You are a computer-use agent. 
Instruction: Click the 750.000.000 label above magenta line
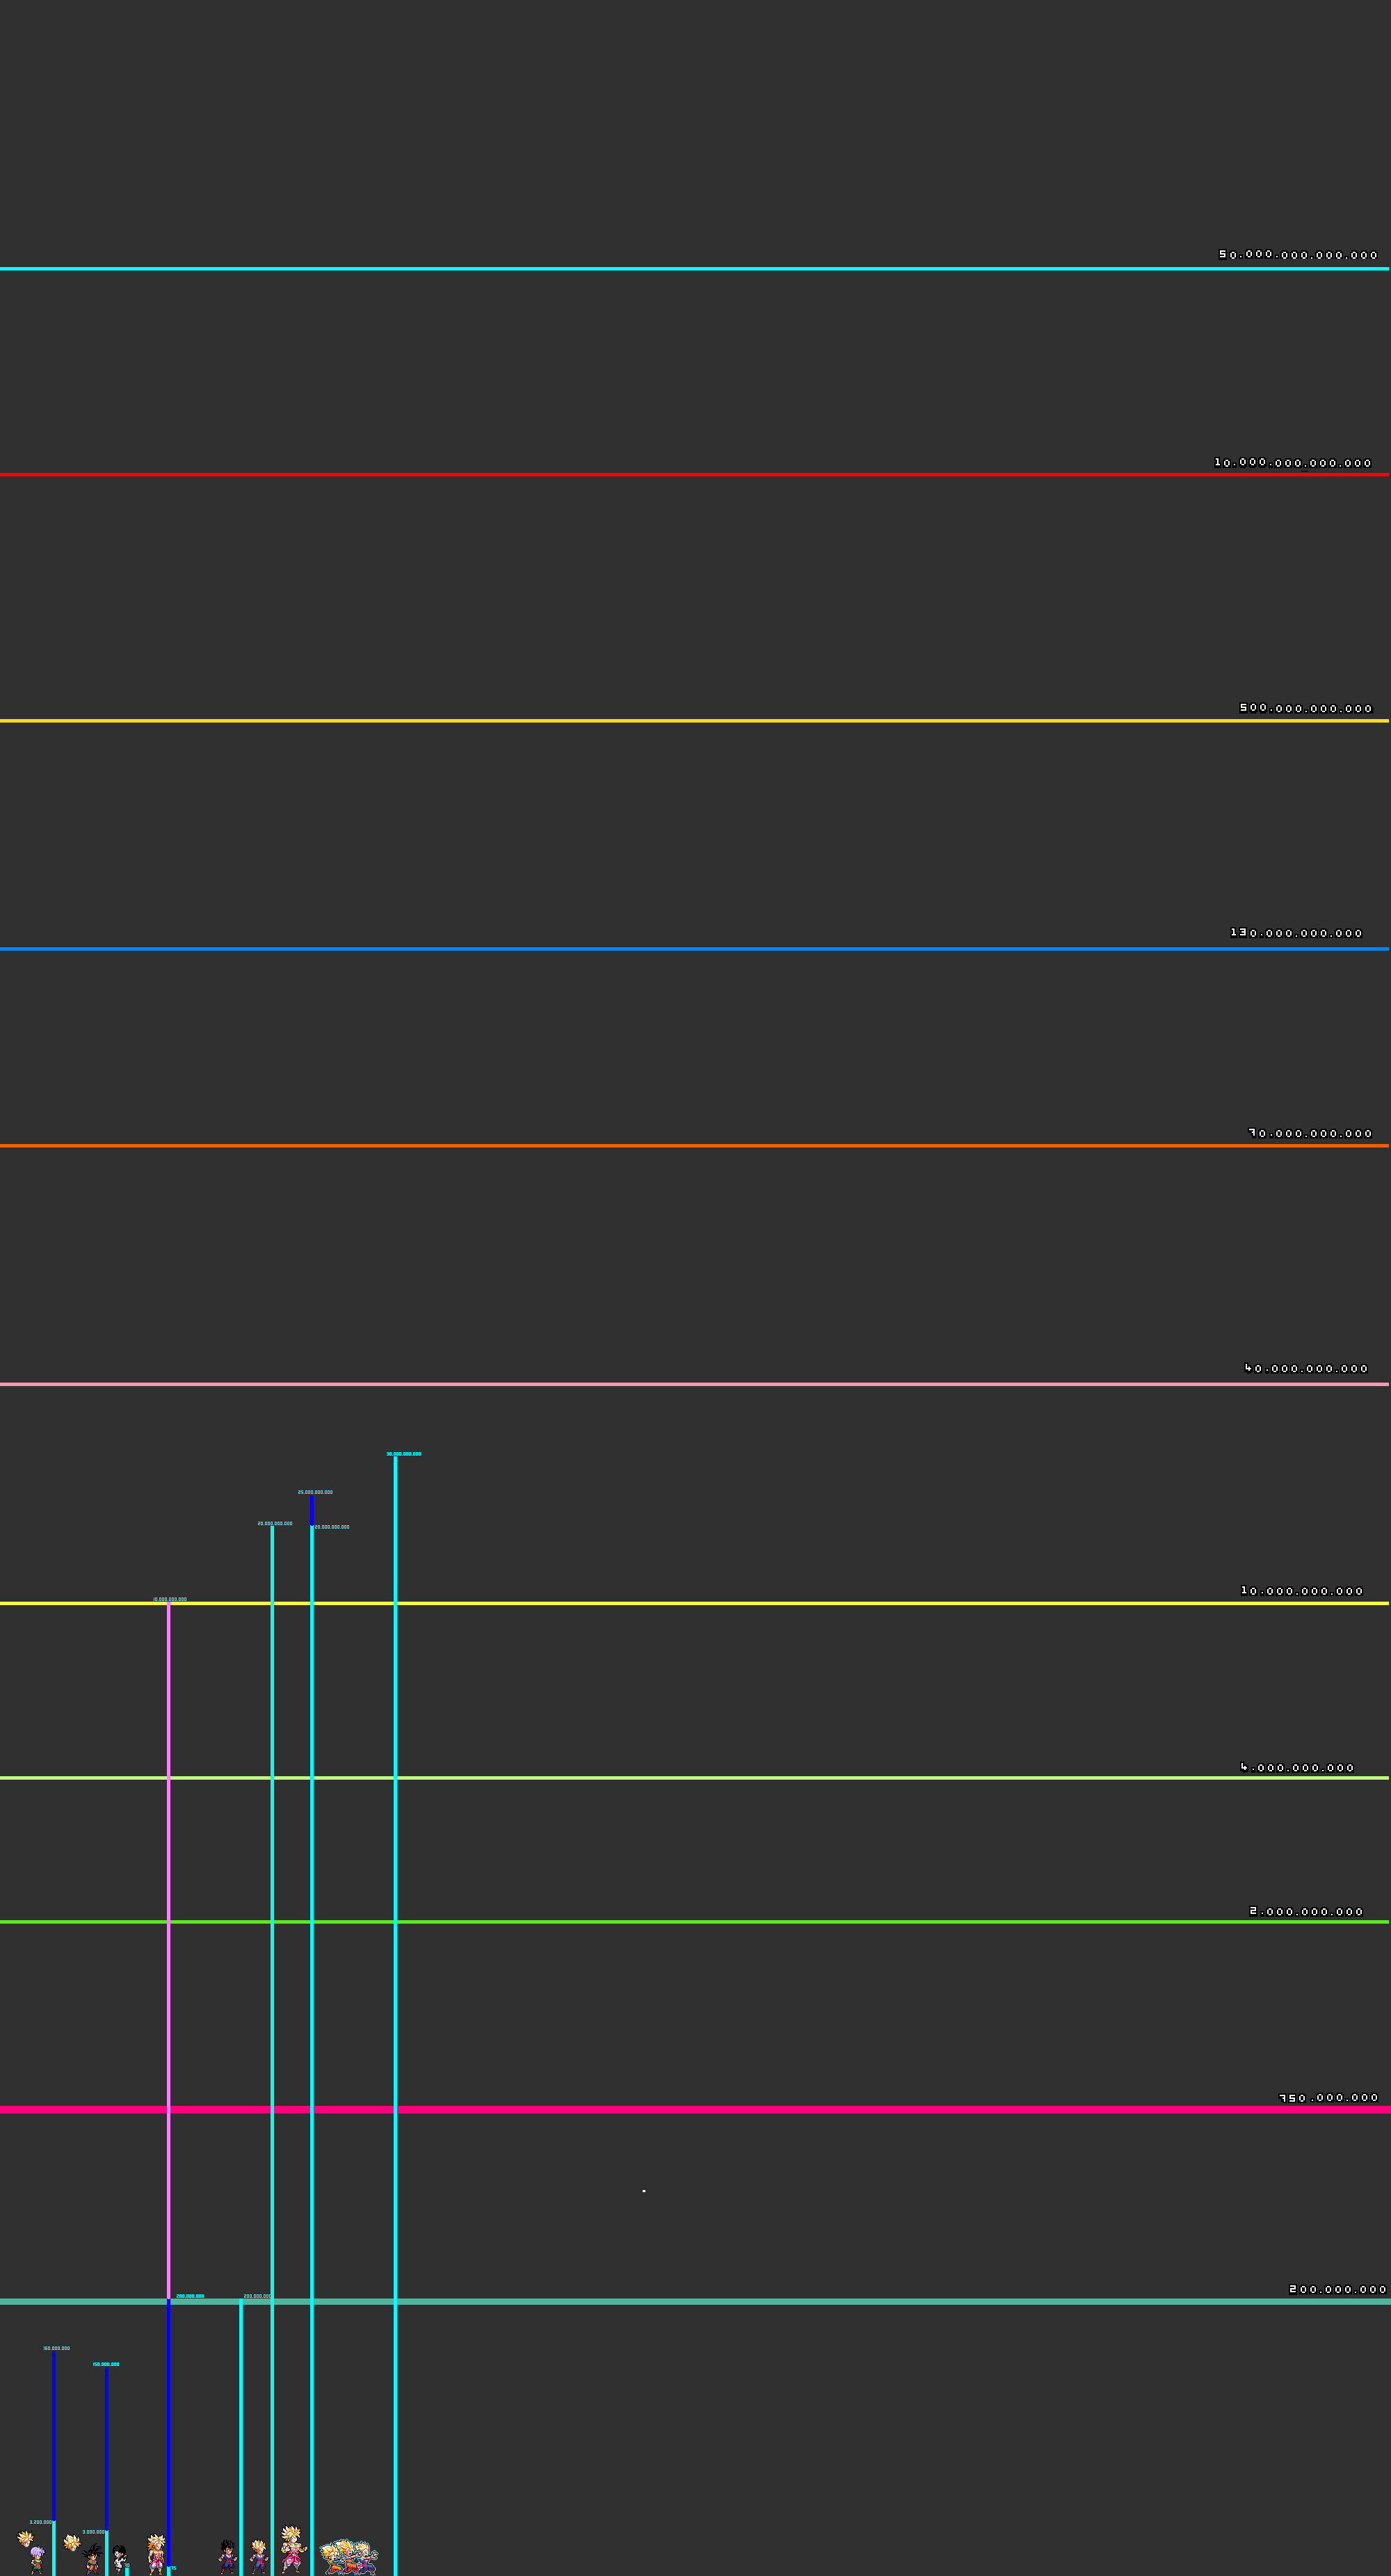(x=1329, y=2098)
